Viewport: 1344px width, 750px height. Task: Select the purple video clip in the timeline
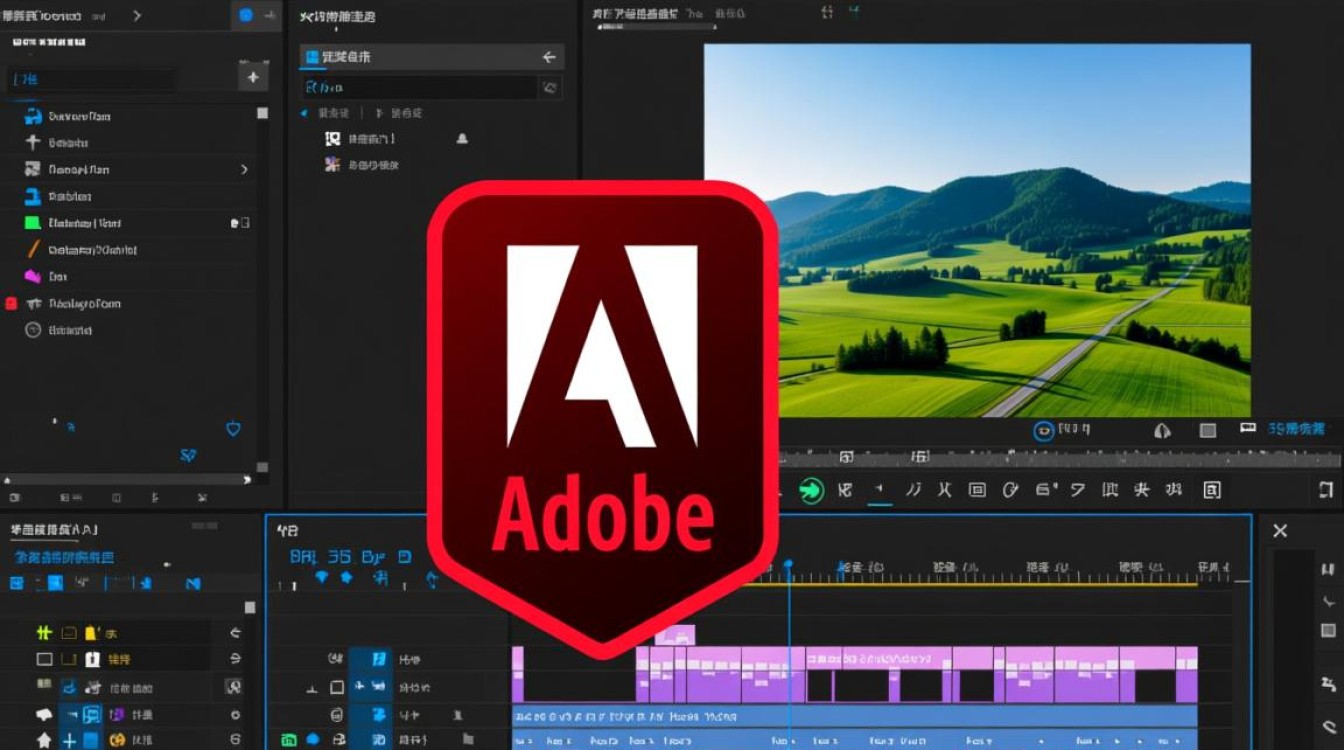(916, 674)
